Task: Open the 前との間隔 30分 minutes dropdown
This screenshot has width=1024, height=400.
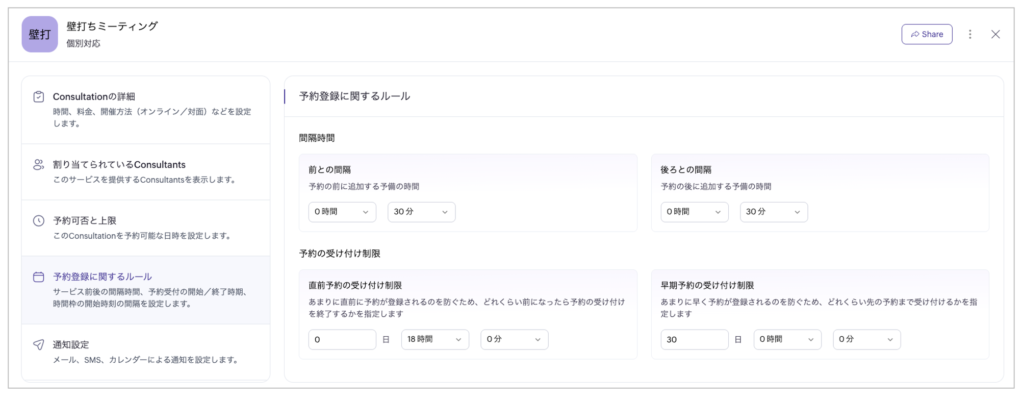Action: point(421,212)
